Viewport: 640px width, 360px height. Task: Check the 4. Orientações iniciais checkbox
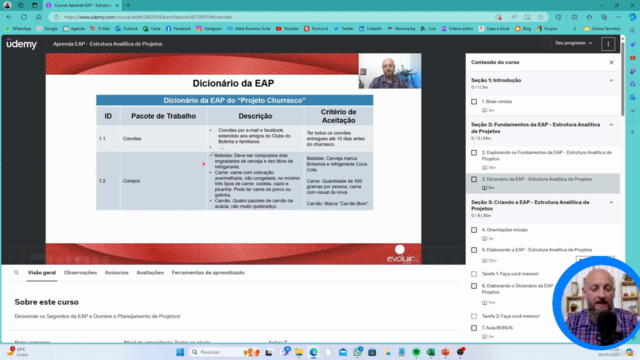[474, 230]
